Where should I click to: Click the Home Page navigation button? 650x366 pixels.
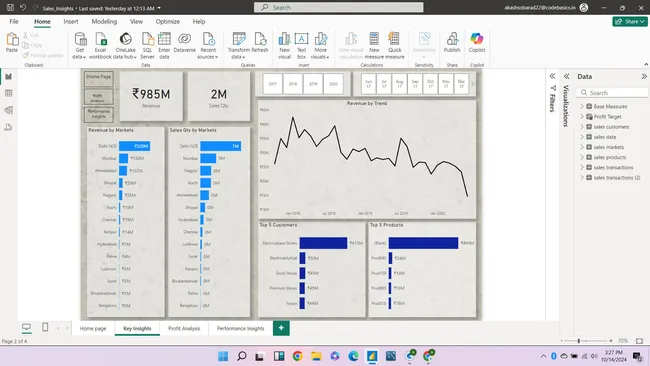point(99,79)
